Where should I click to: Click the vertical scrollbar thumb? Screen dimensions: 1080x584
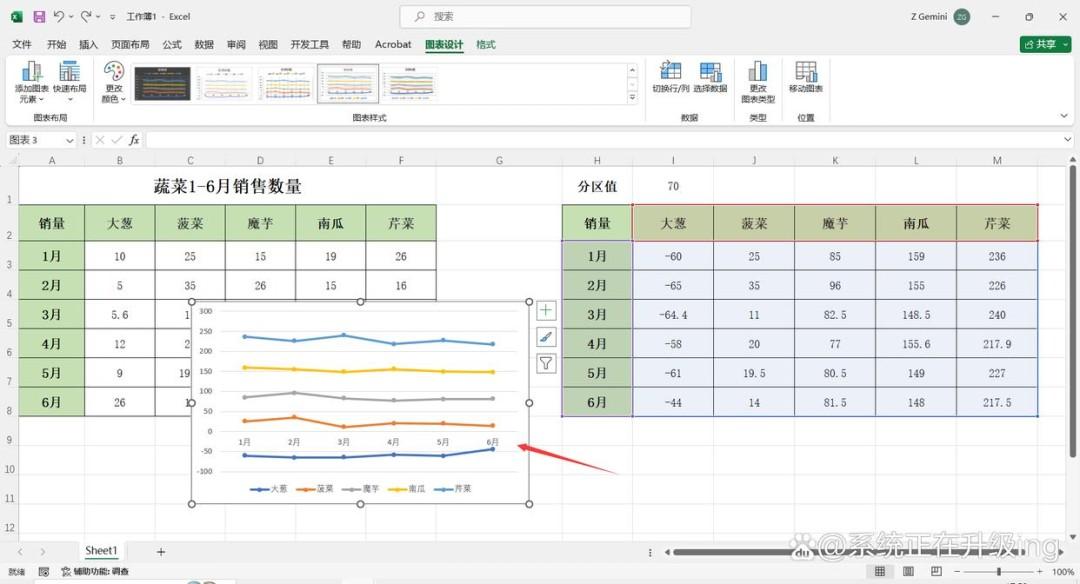pyautogui.click(x=1072, y=313)
